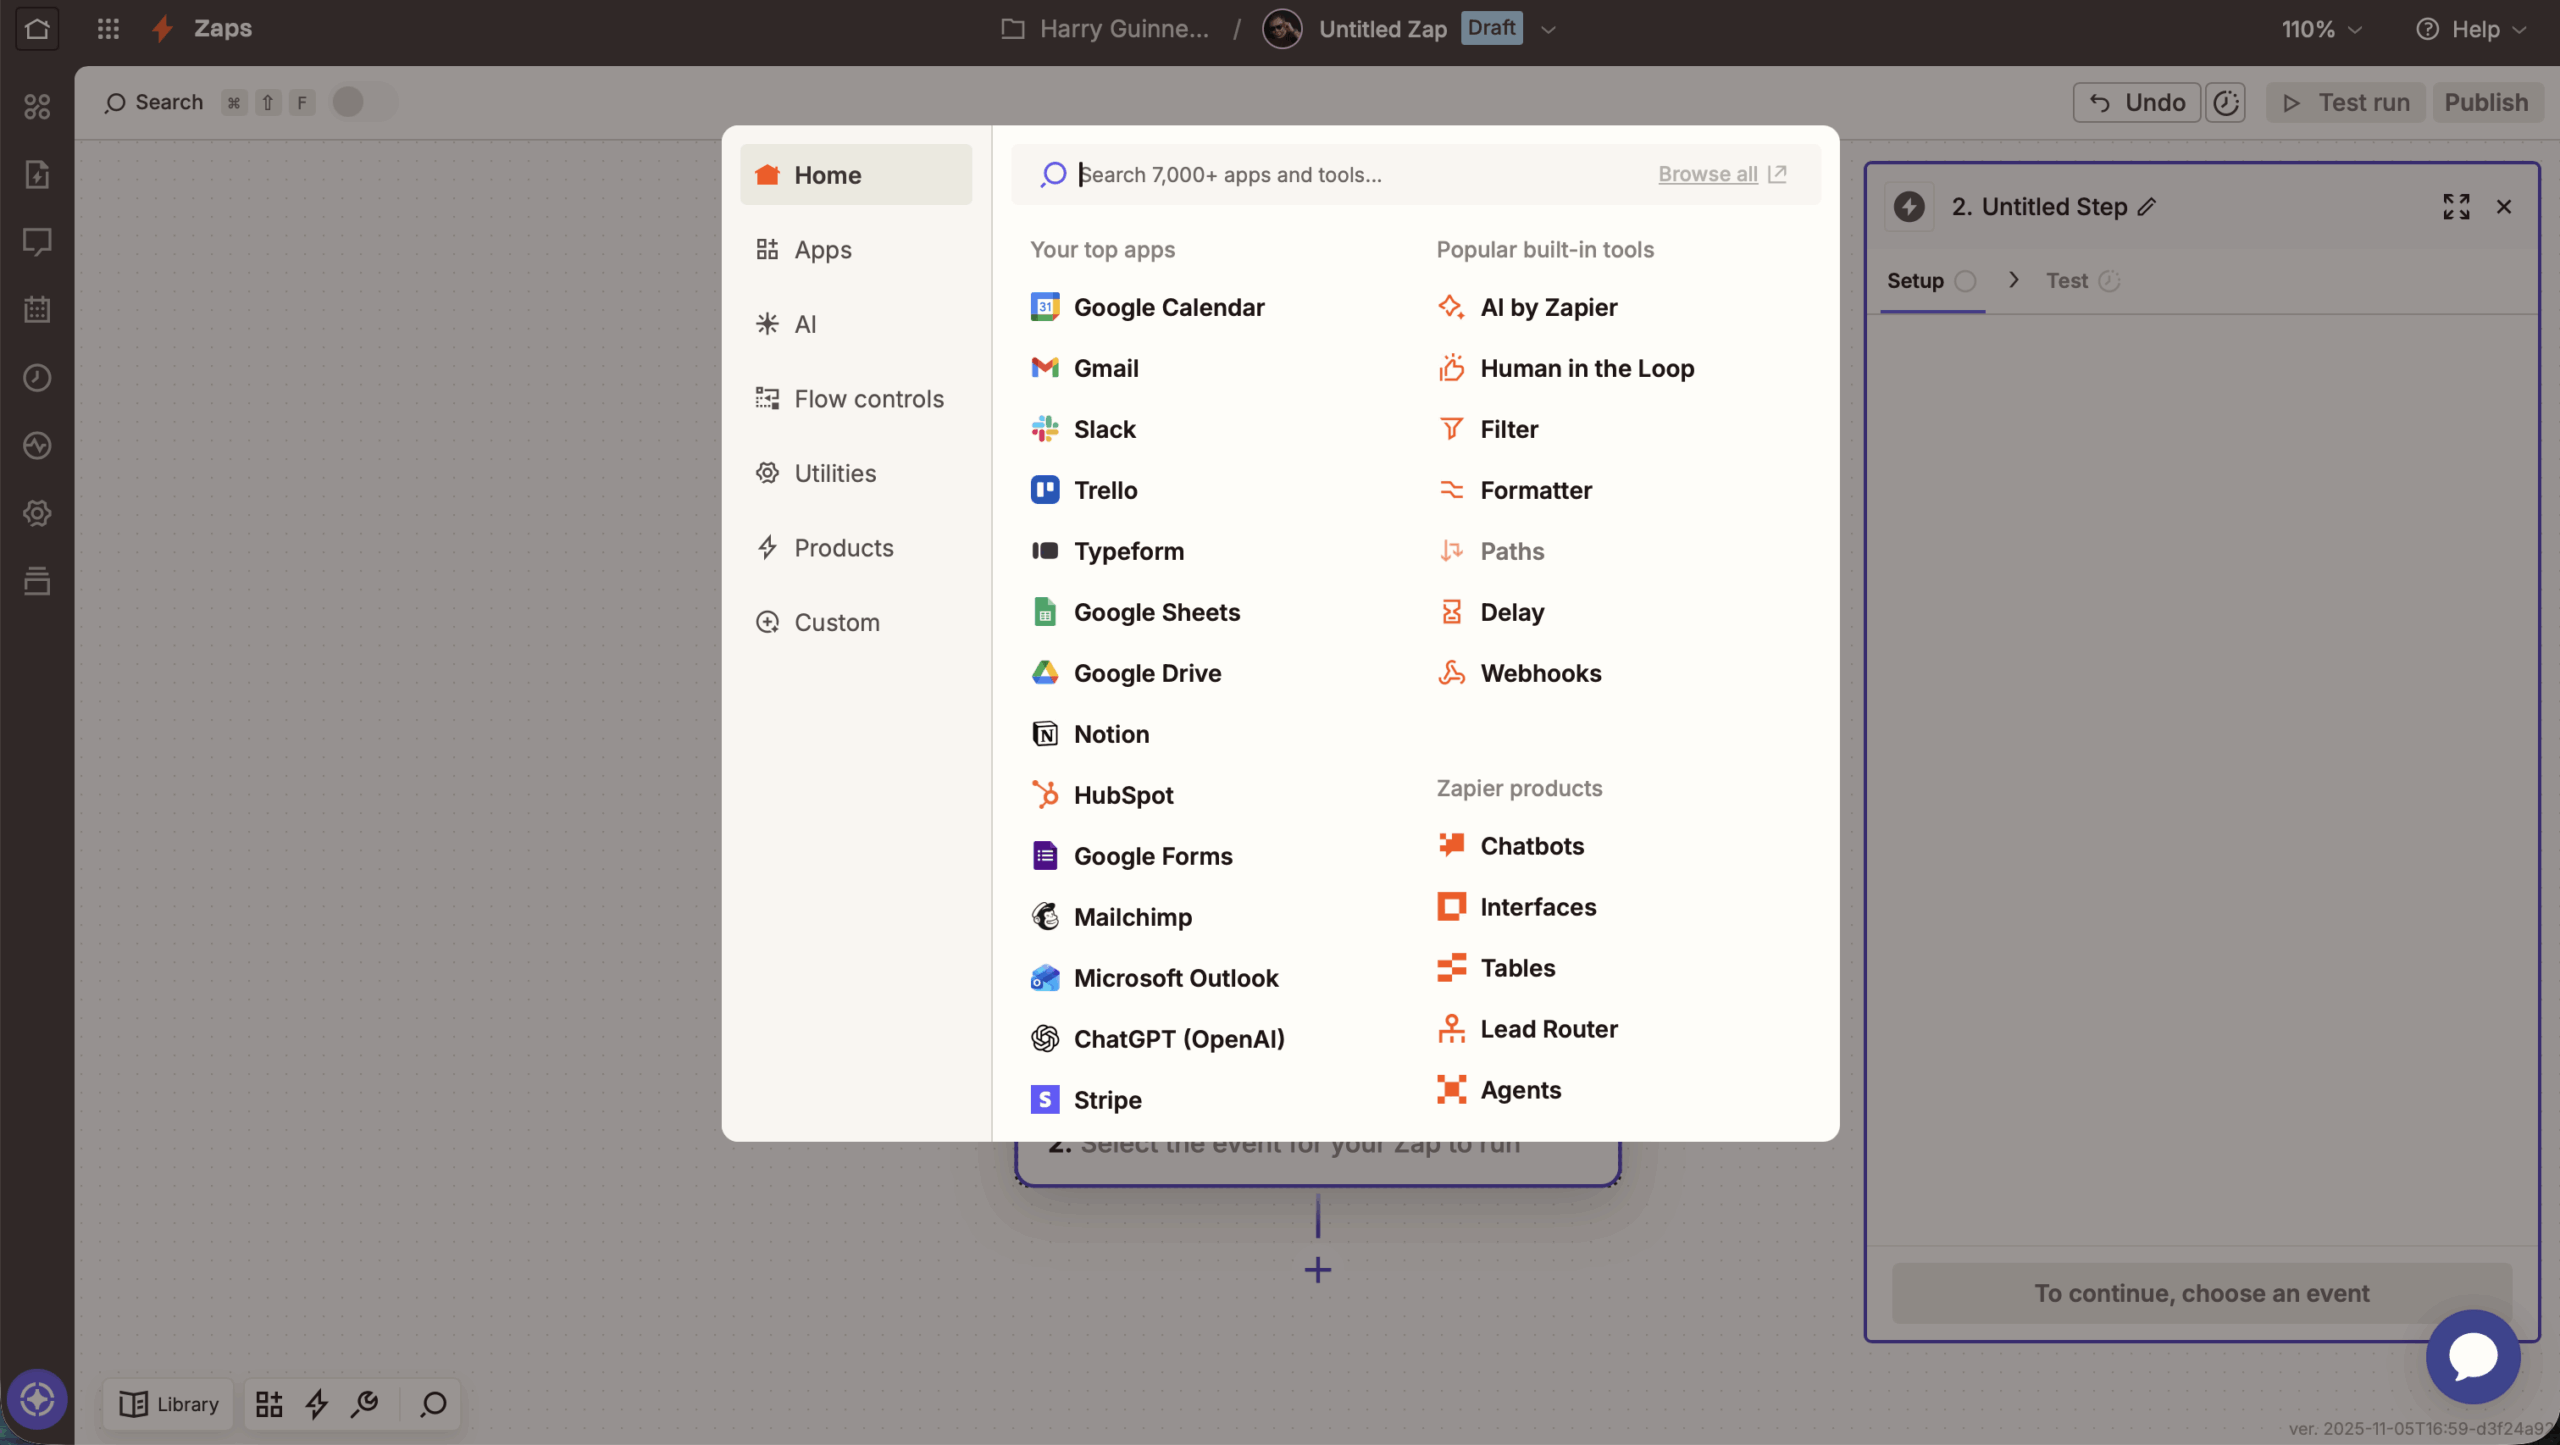This screenshot has width=2560, height=1445.
Task: Toggle the switch next to Search
Action: coord(361,102)
